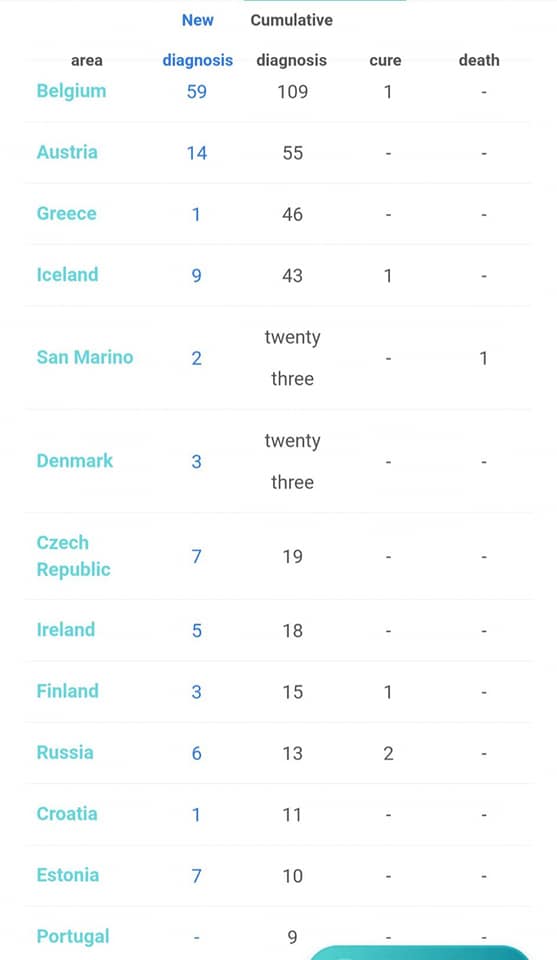Open the Belgium country link
Screen dimensions: 557x960
[71, 91]
